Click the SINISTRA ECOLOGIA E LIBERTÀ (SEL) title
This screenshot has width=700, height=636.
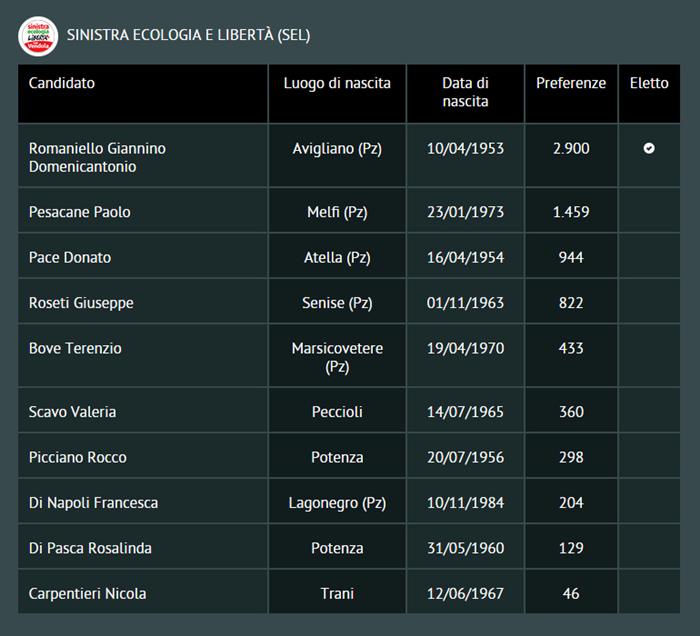pyautogui.click(x=188, y=35)
